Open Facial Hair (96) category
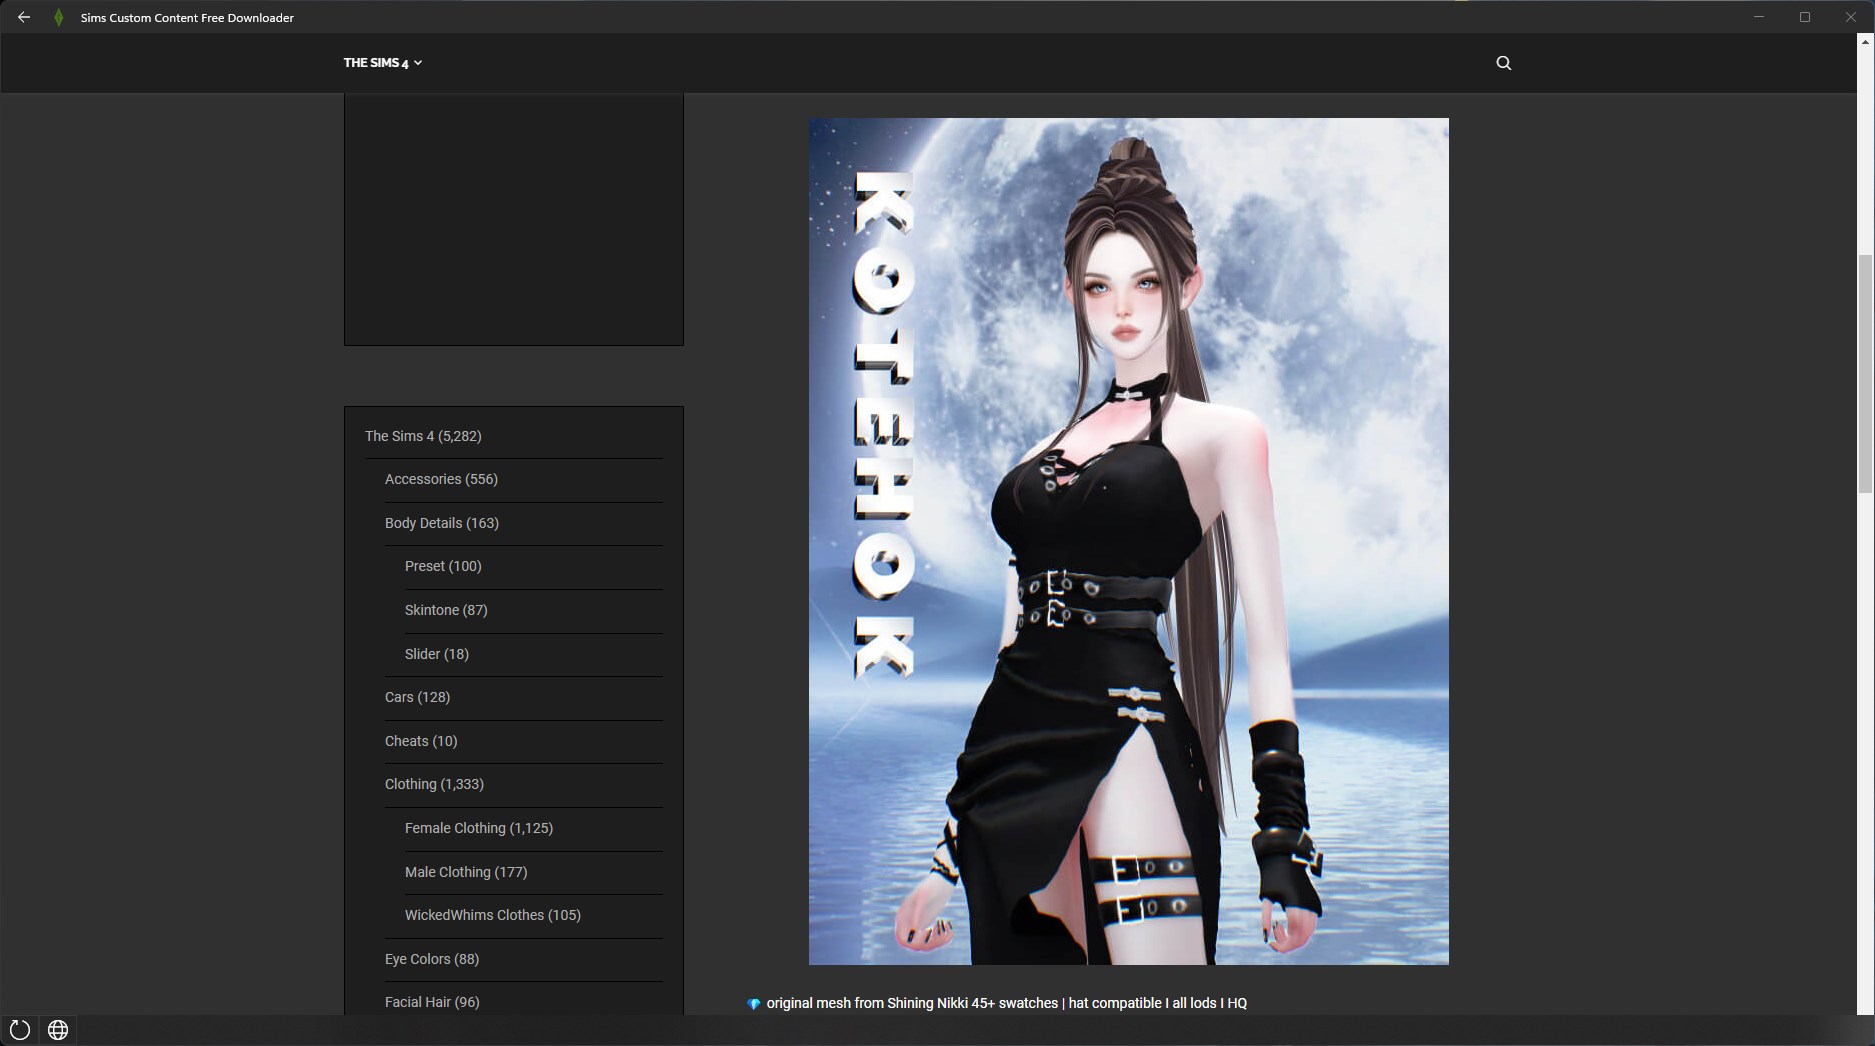Viewport: 1875px width, 1046px height. click(x=432, y=1002)
